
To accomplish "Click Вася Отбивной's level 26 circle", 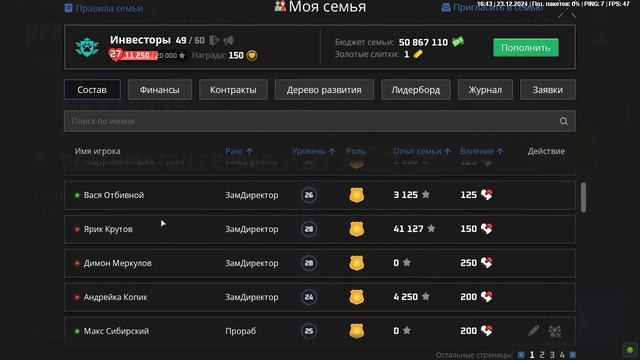I will pos(309,195).
